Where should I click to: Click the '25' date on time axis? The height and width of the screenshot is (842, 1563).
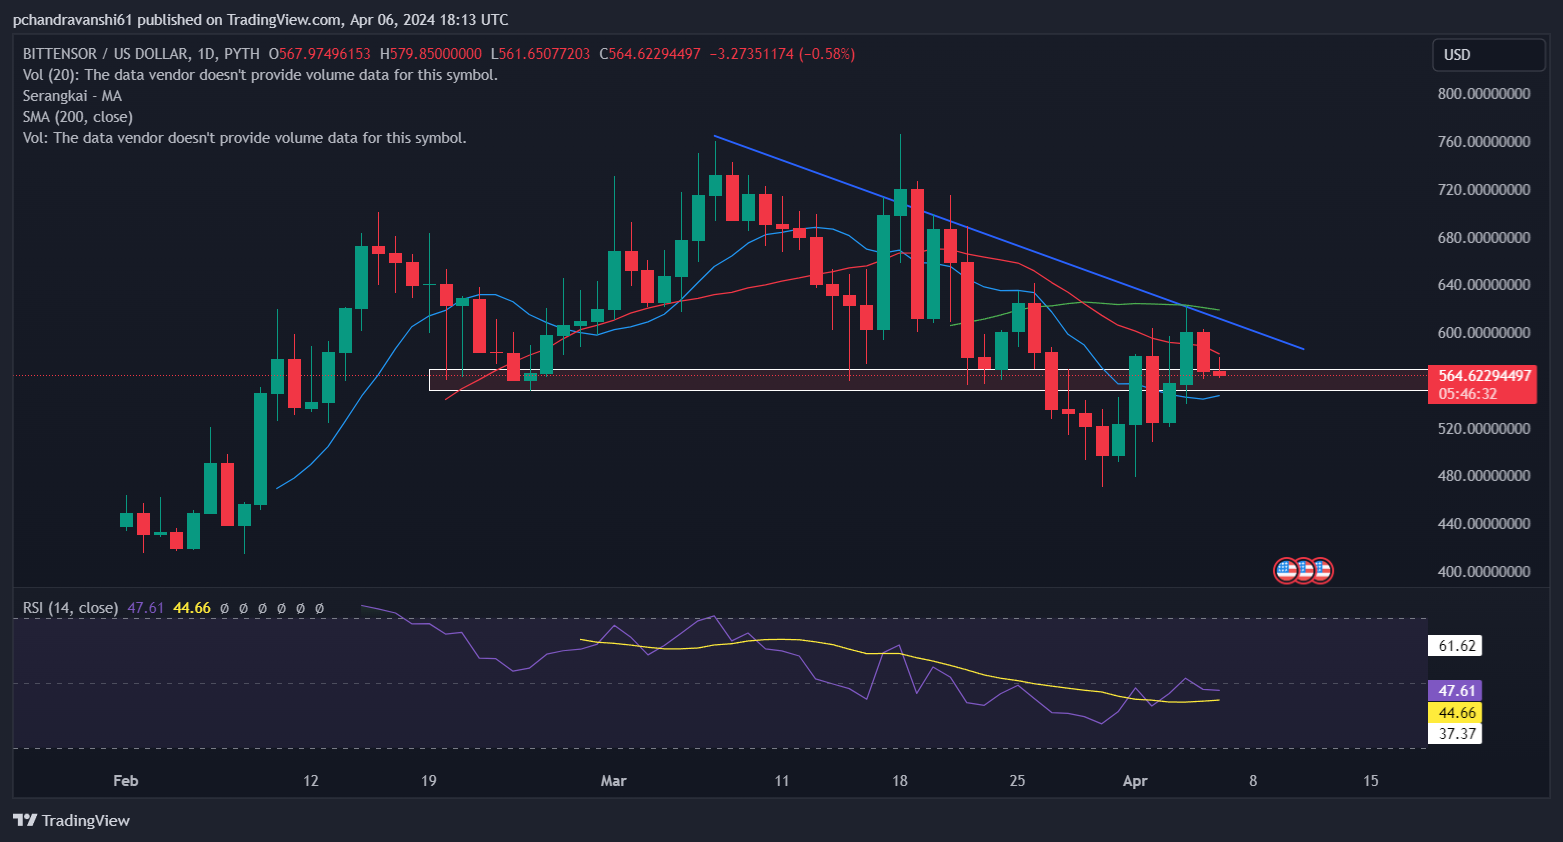coord(1017,781)
